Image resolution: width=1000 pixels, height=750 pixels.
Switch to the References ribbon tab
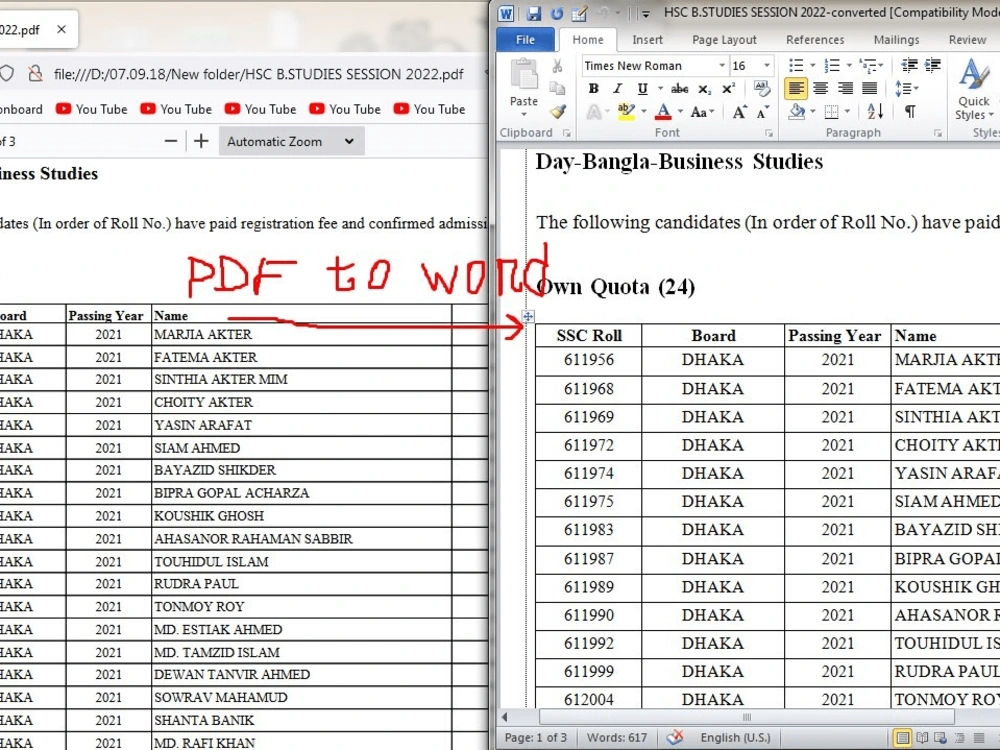(x=815, y=40)
